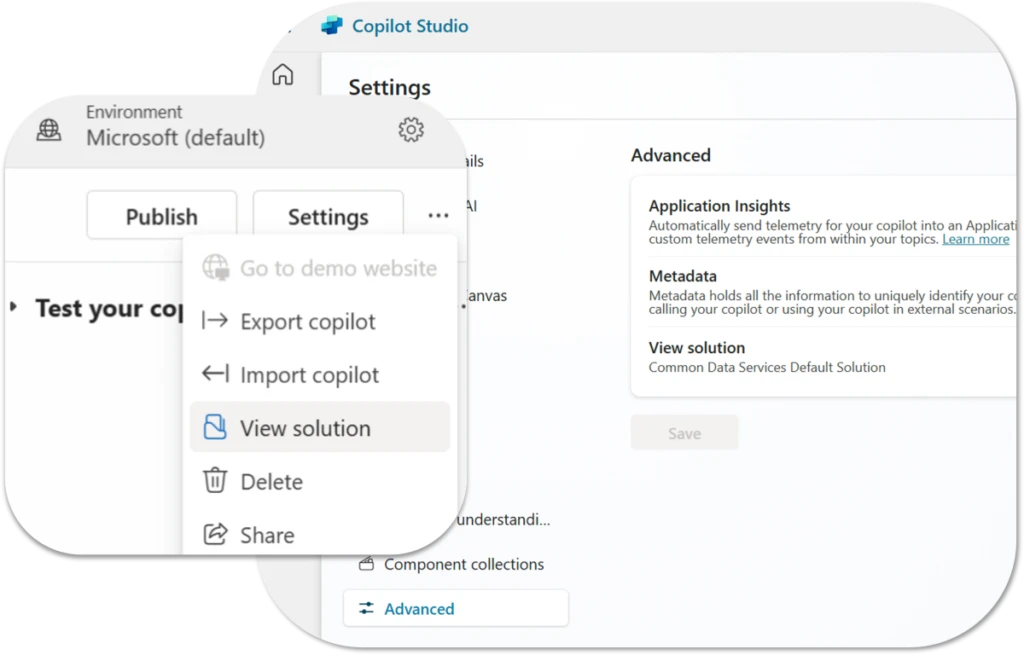The height and width of the screenshot is (655, 1024).
Task: Click the Import copilot arrow icon
Action: point(213,374)
